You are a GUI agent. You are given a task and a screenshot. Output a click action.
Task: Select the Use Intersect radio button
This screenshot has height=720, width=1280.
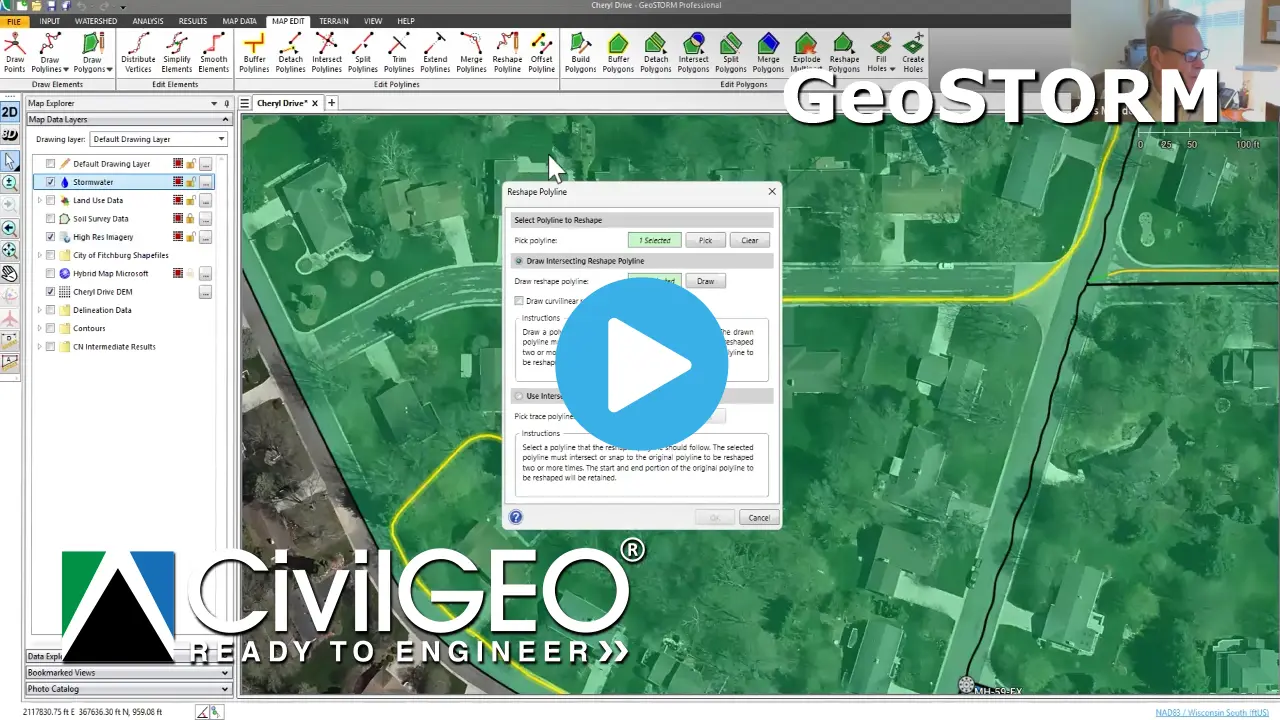click(519, 396)
